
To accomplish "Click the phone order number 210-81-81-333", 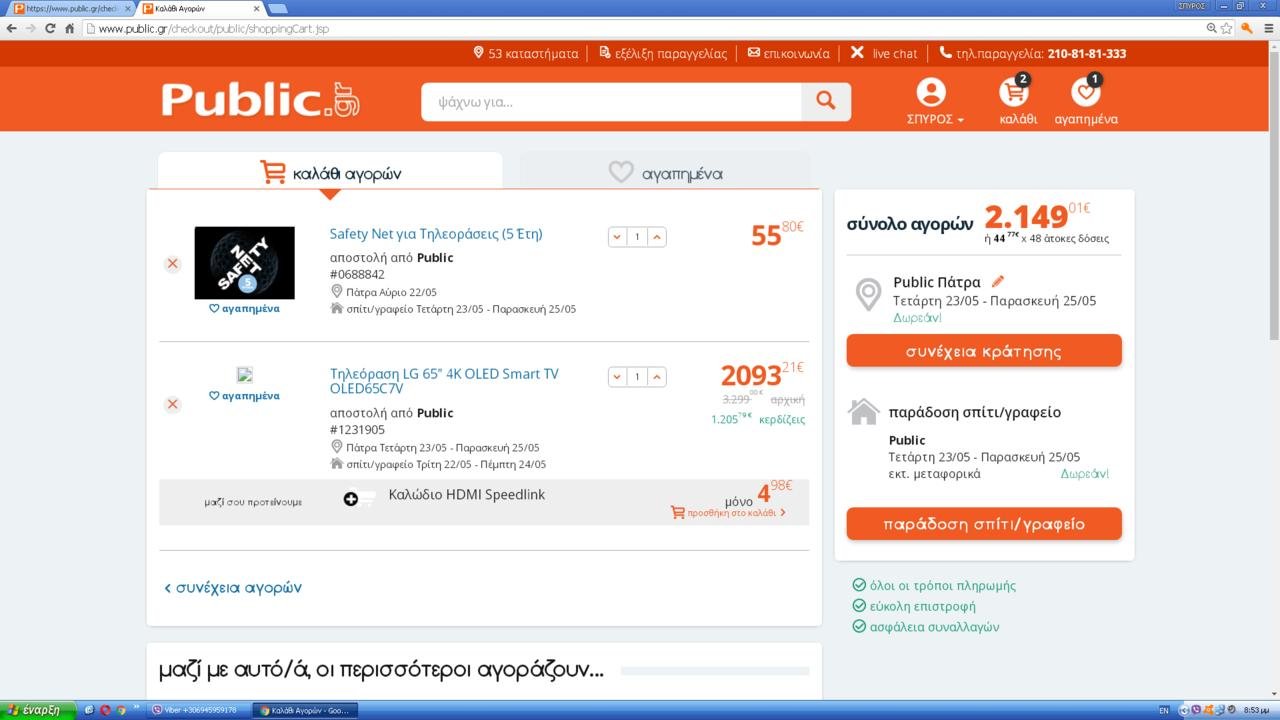I will click(x=1087, y=53).
